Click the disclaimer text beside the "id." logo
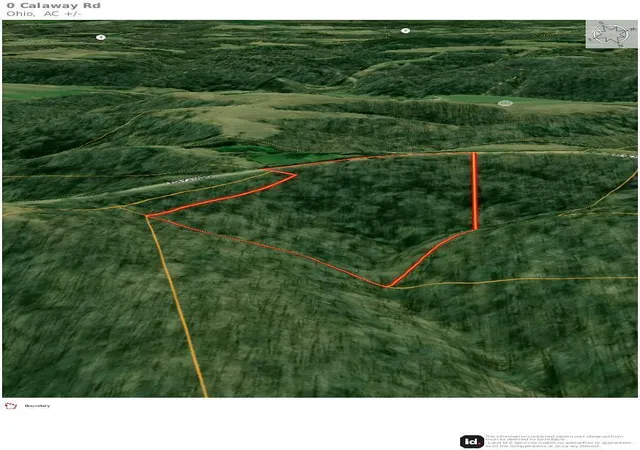The width and height of the screenshot is (640, 450). (558, 441)
